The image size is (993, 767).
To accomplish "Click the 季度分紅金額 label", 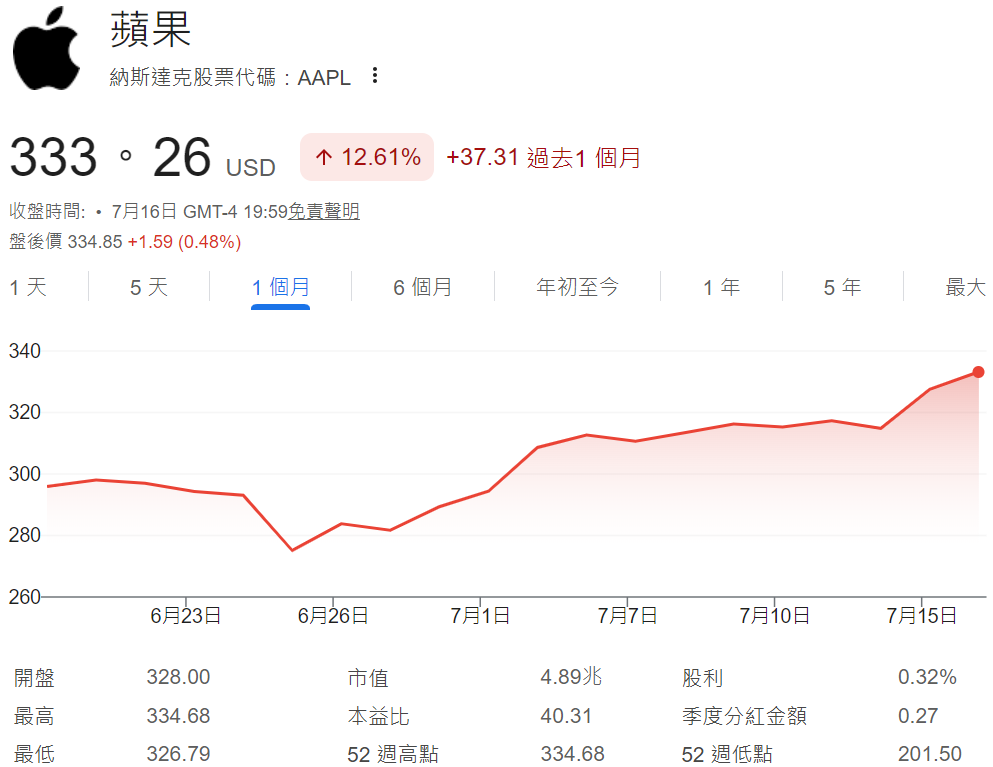I will [x=744, y=716].
